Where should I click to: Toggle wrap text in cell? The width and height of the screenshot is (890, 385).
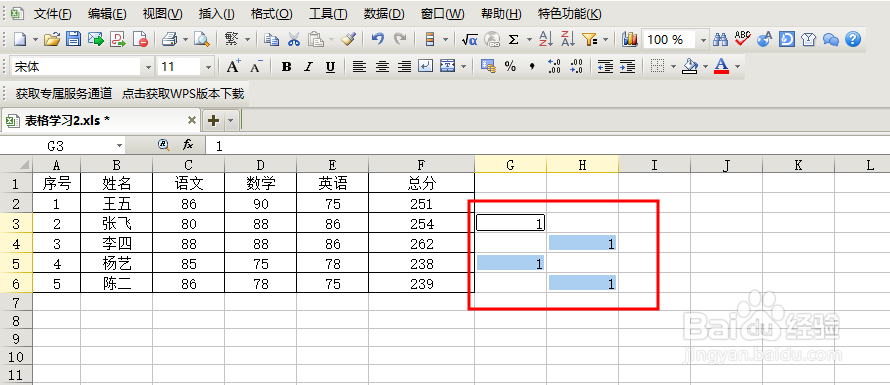426,67
